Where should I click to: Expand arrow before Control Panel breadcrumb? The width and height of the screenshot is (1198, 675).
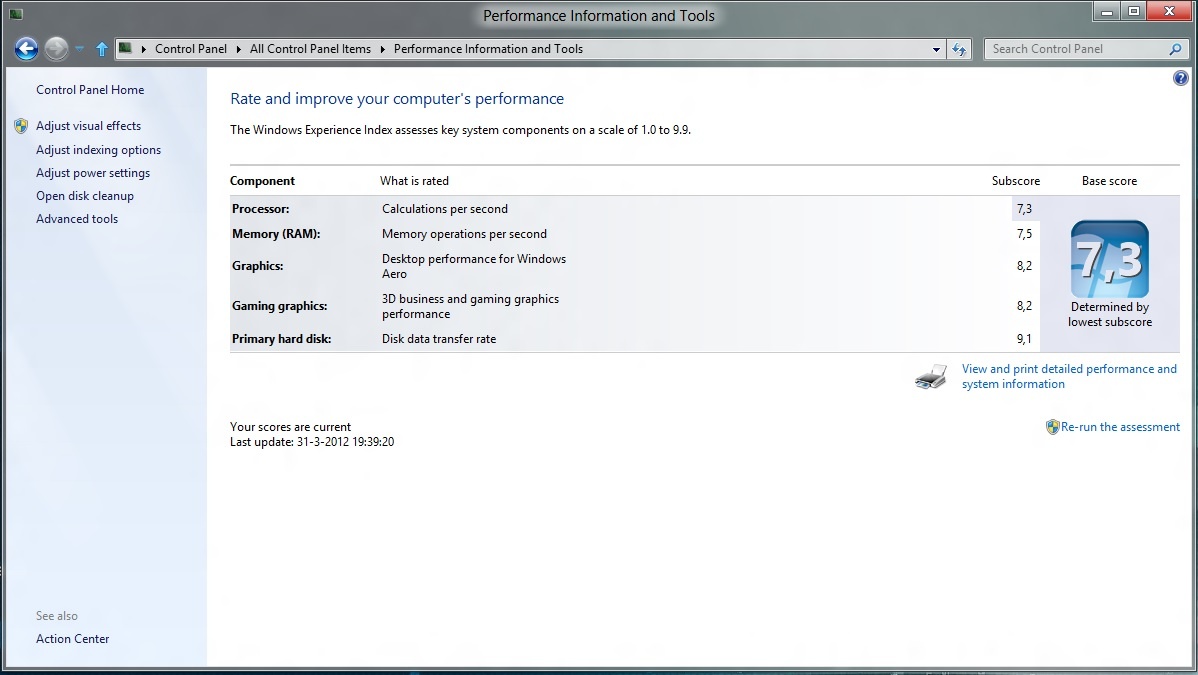click(144, 49)
